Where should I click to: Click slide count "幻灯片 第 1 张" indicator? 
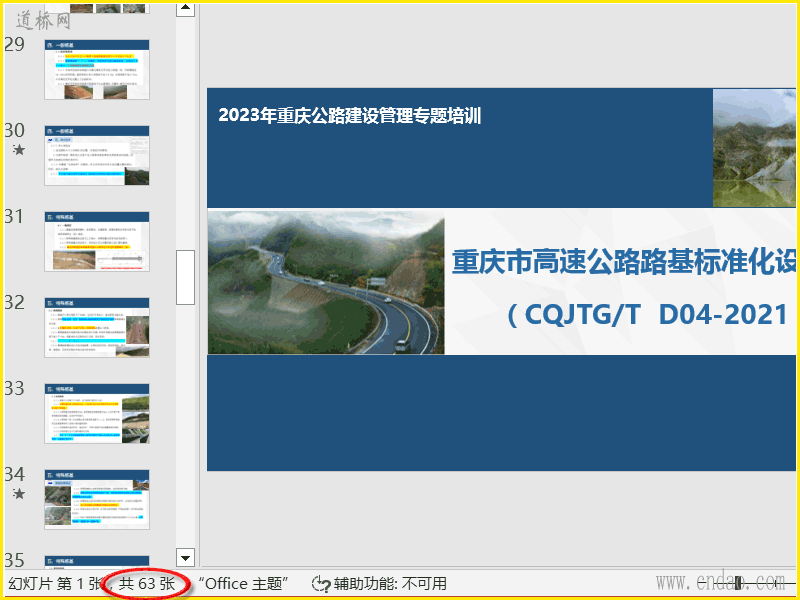(x=56, y=583)
